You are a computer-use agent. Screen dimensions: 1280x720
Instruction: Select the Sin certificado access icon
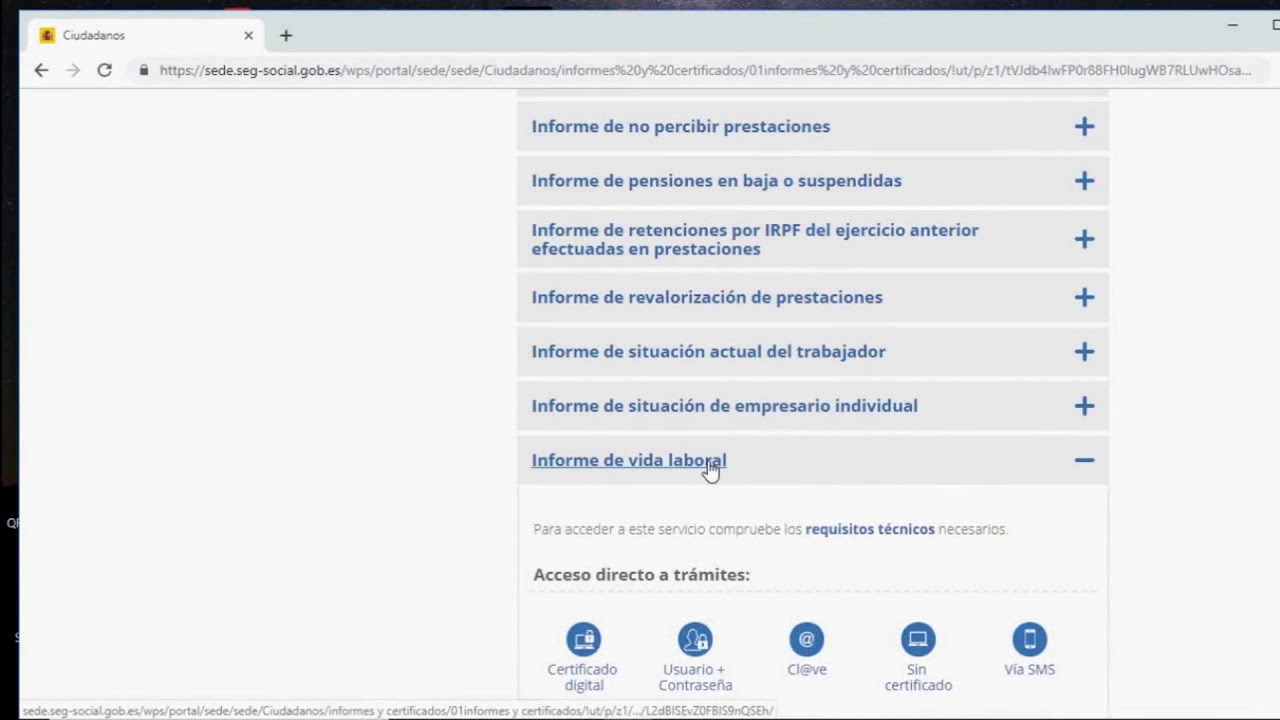click(917, 639)
